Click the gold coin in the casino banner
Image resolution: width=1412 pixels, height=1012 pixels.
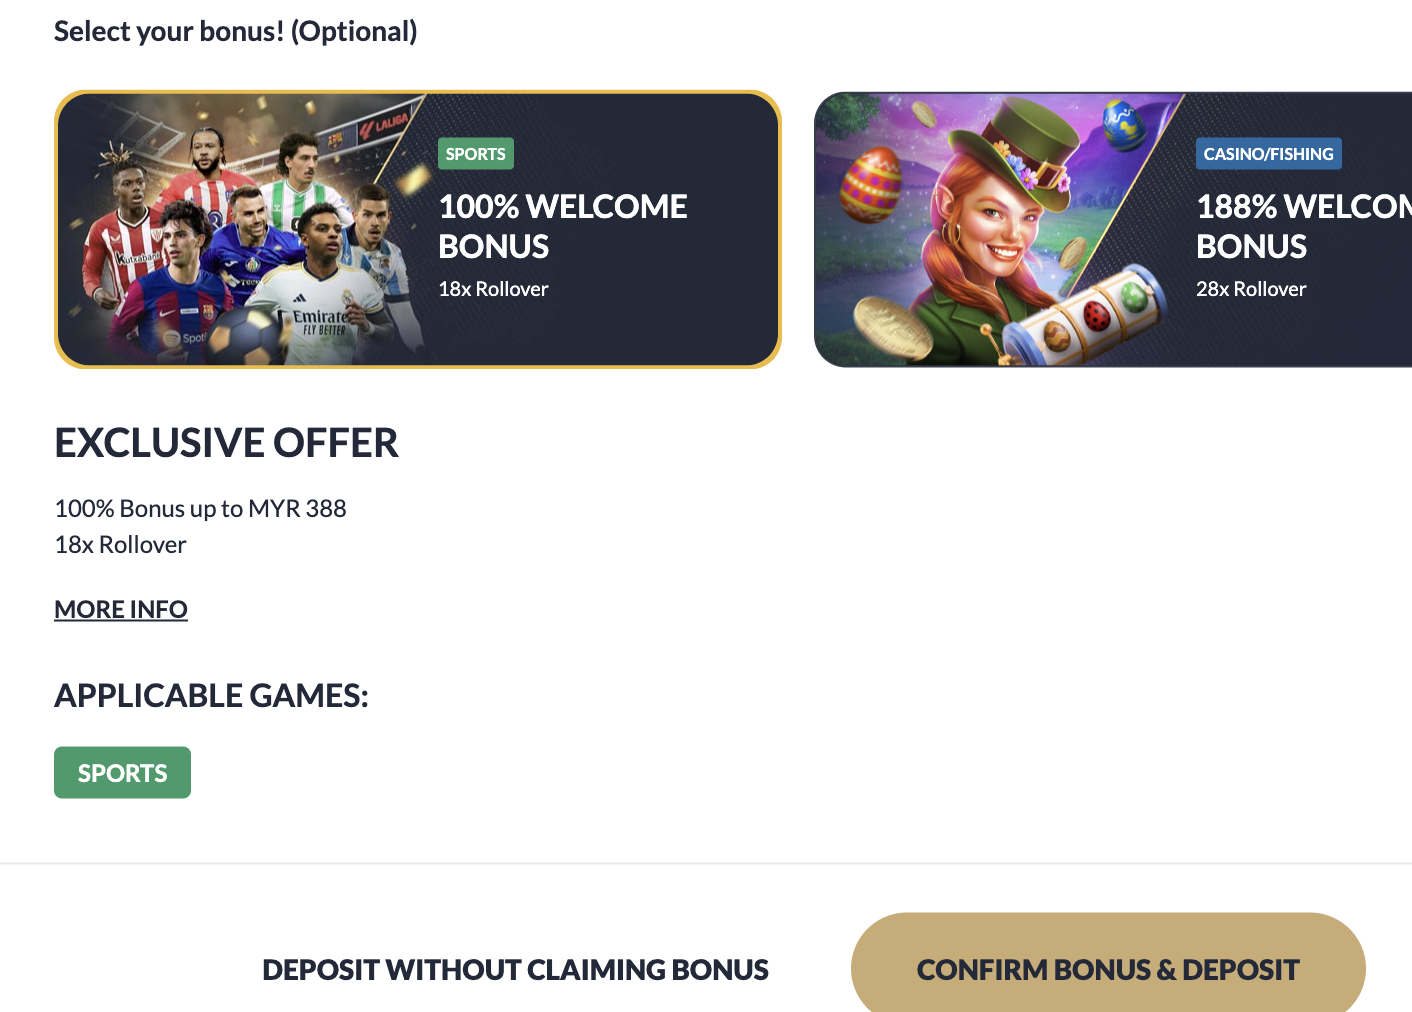coord(893,330)
